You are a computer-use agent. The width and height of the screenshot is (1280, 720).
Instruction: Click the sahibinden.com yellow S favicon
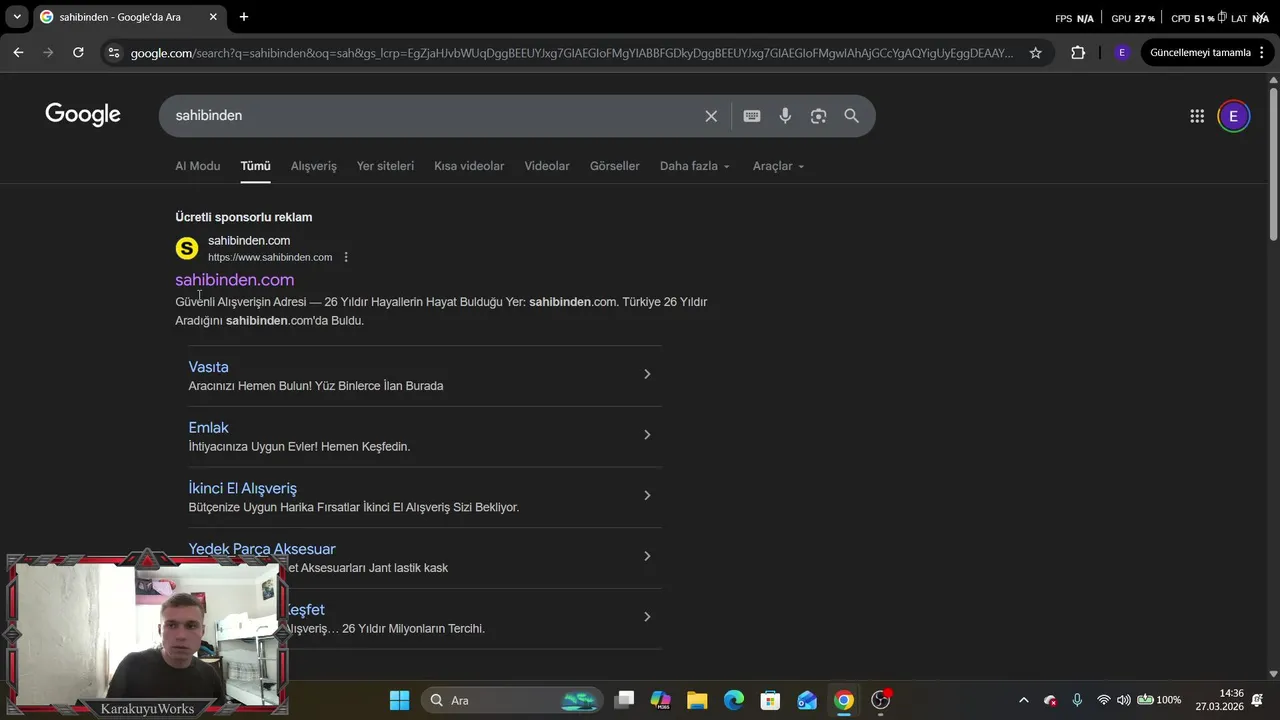(187, 248)
